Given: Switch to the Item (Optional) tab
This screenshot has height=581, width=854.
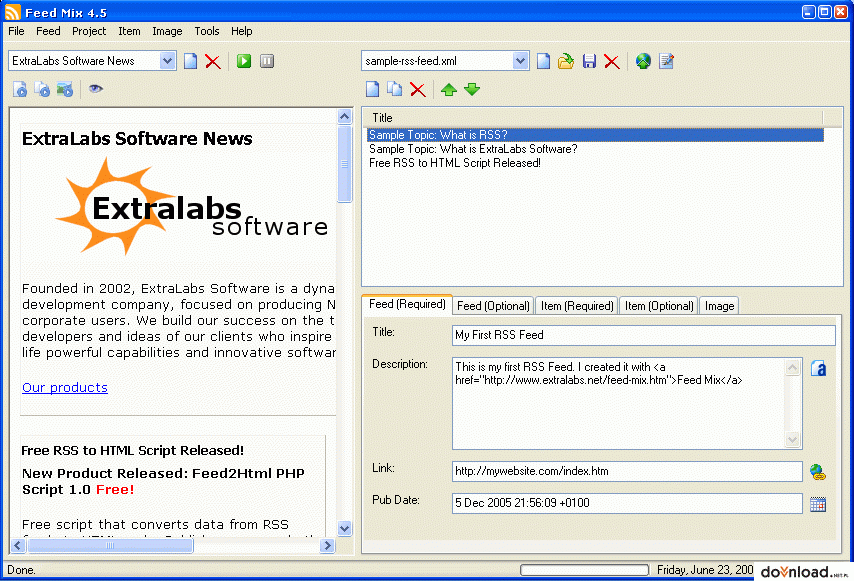Looking at the screenshot, I should (659, 306).
